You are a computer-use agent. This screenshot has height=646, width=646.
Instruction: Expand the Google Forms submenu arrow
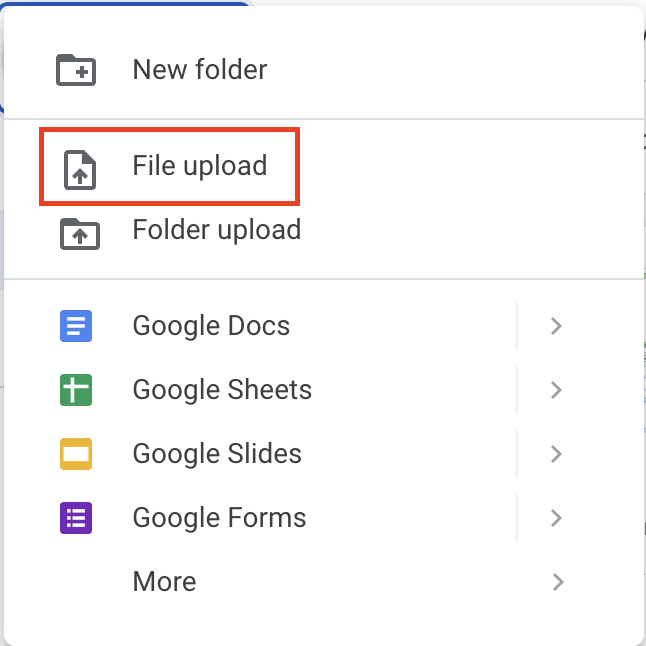(556, 518)
